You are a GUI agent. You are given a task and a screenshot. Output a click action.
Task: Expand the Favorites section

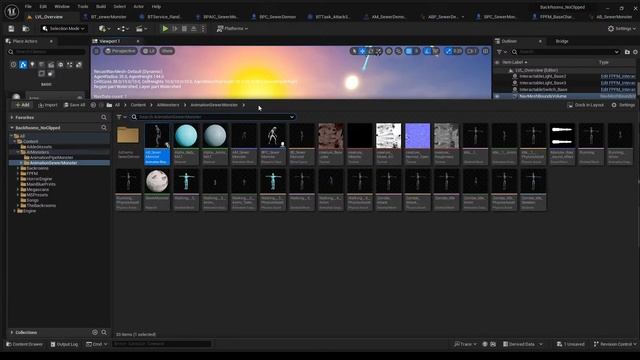point(11,117)
